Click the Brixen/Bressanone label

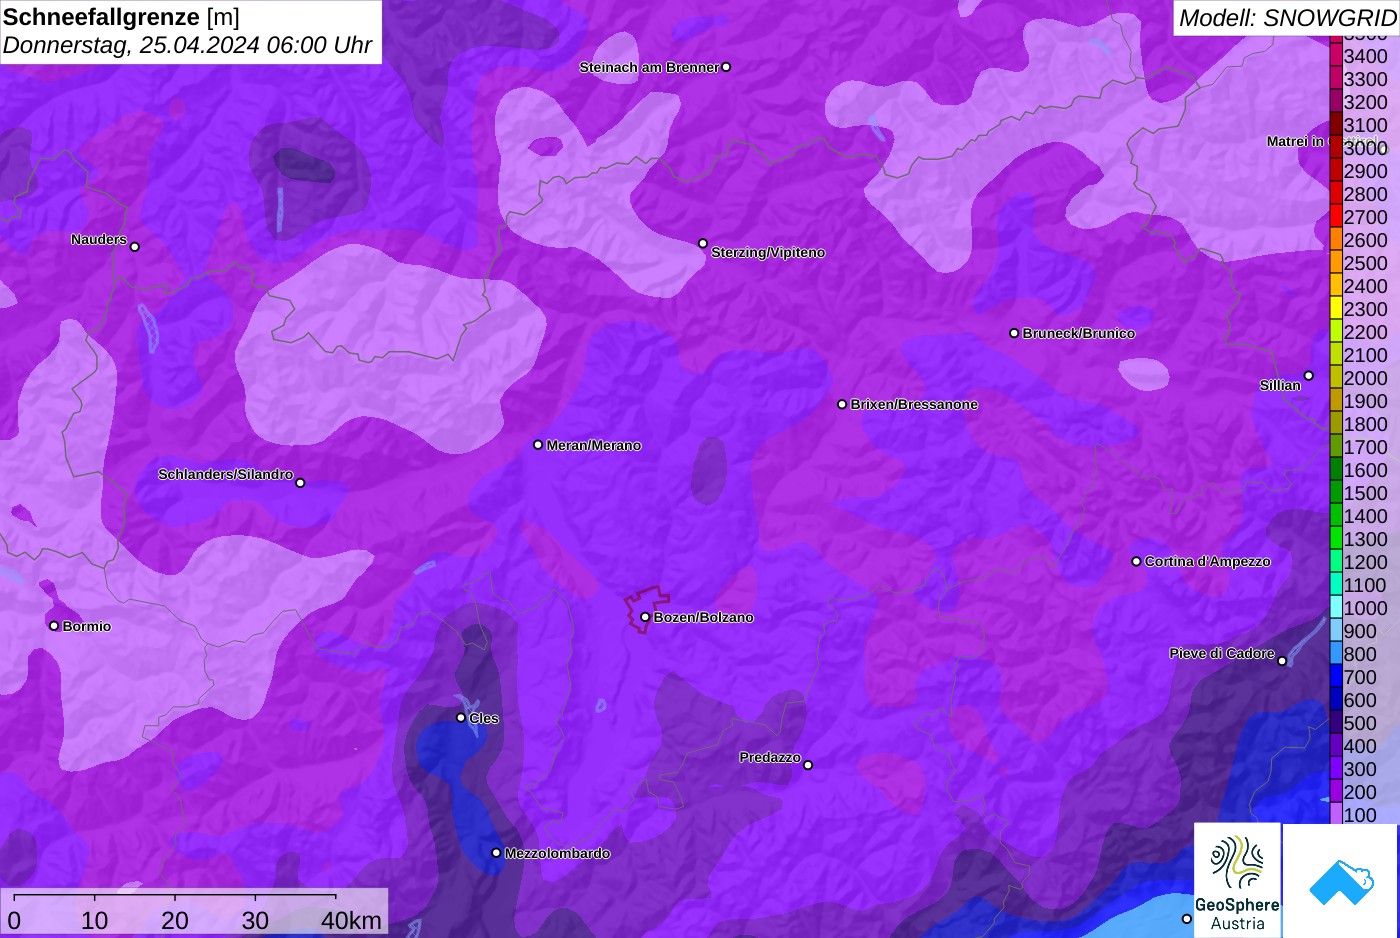(x=914, y=404)
